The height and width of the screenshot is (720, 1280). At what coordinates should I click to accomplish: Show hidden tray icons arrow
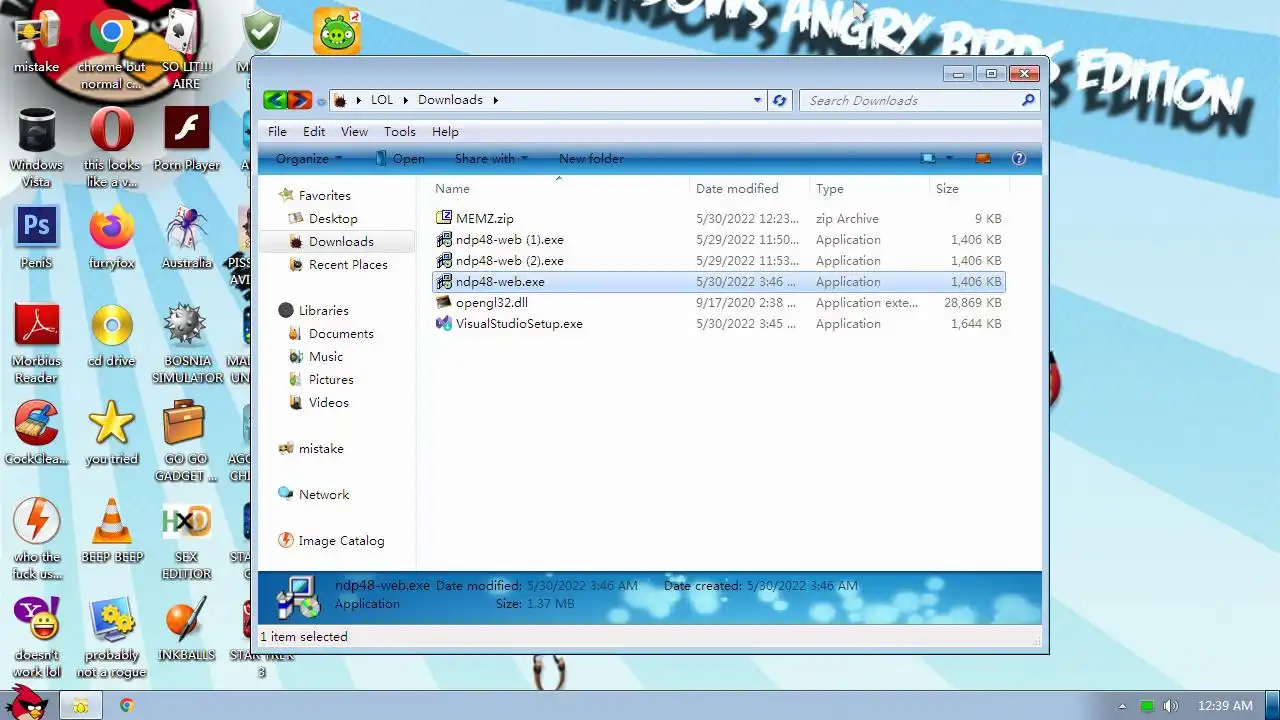(x=1122, y=706)
